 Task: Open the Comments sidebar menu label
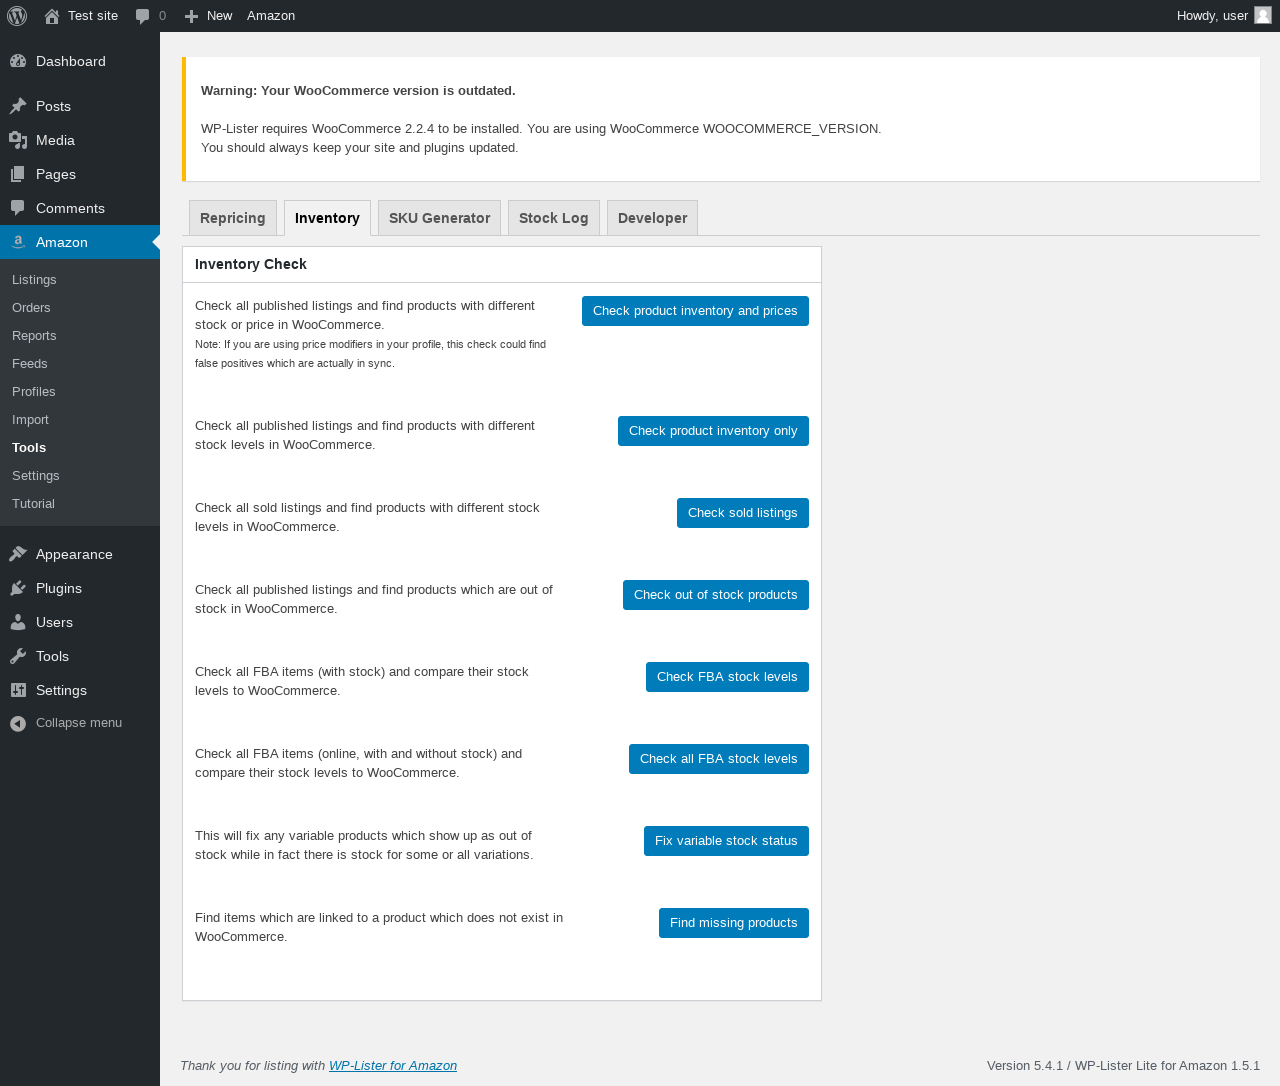coord(70,208)
